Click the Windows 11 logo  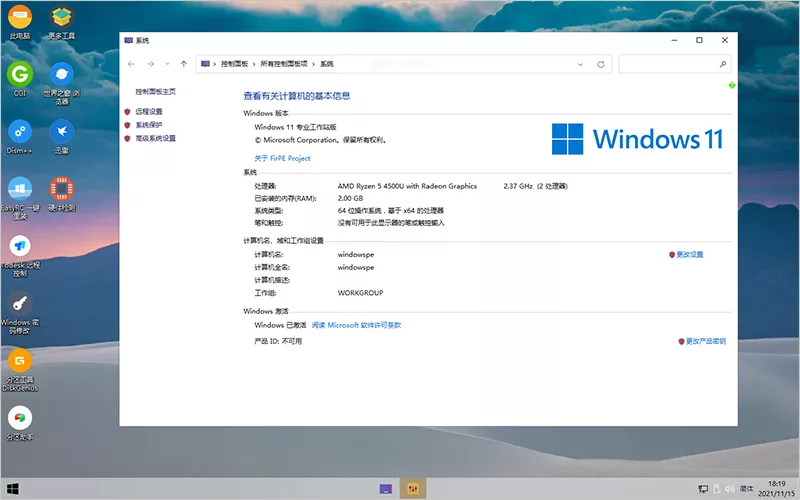[x=637, y=139]
